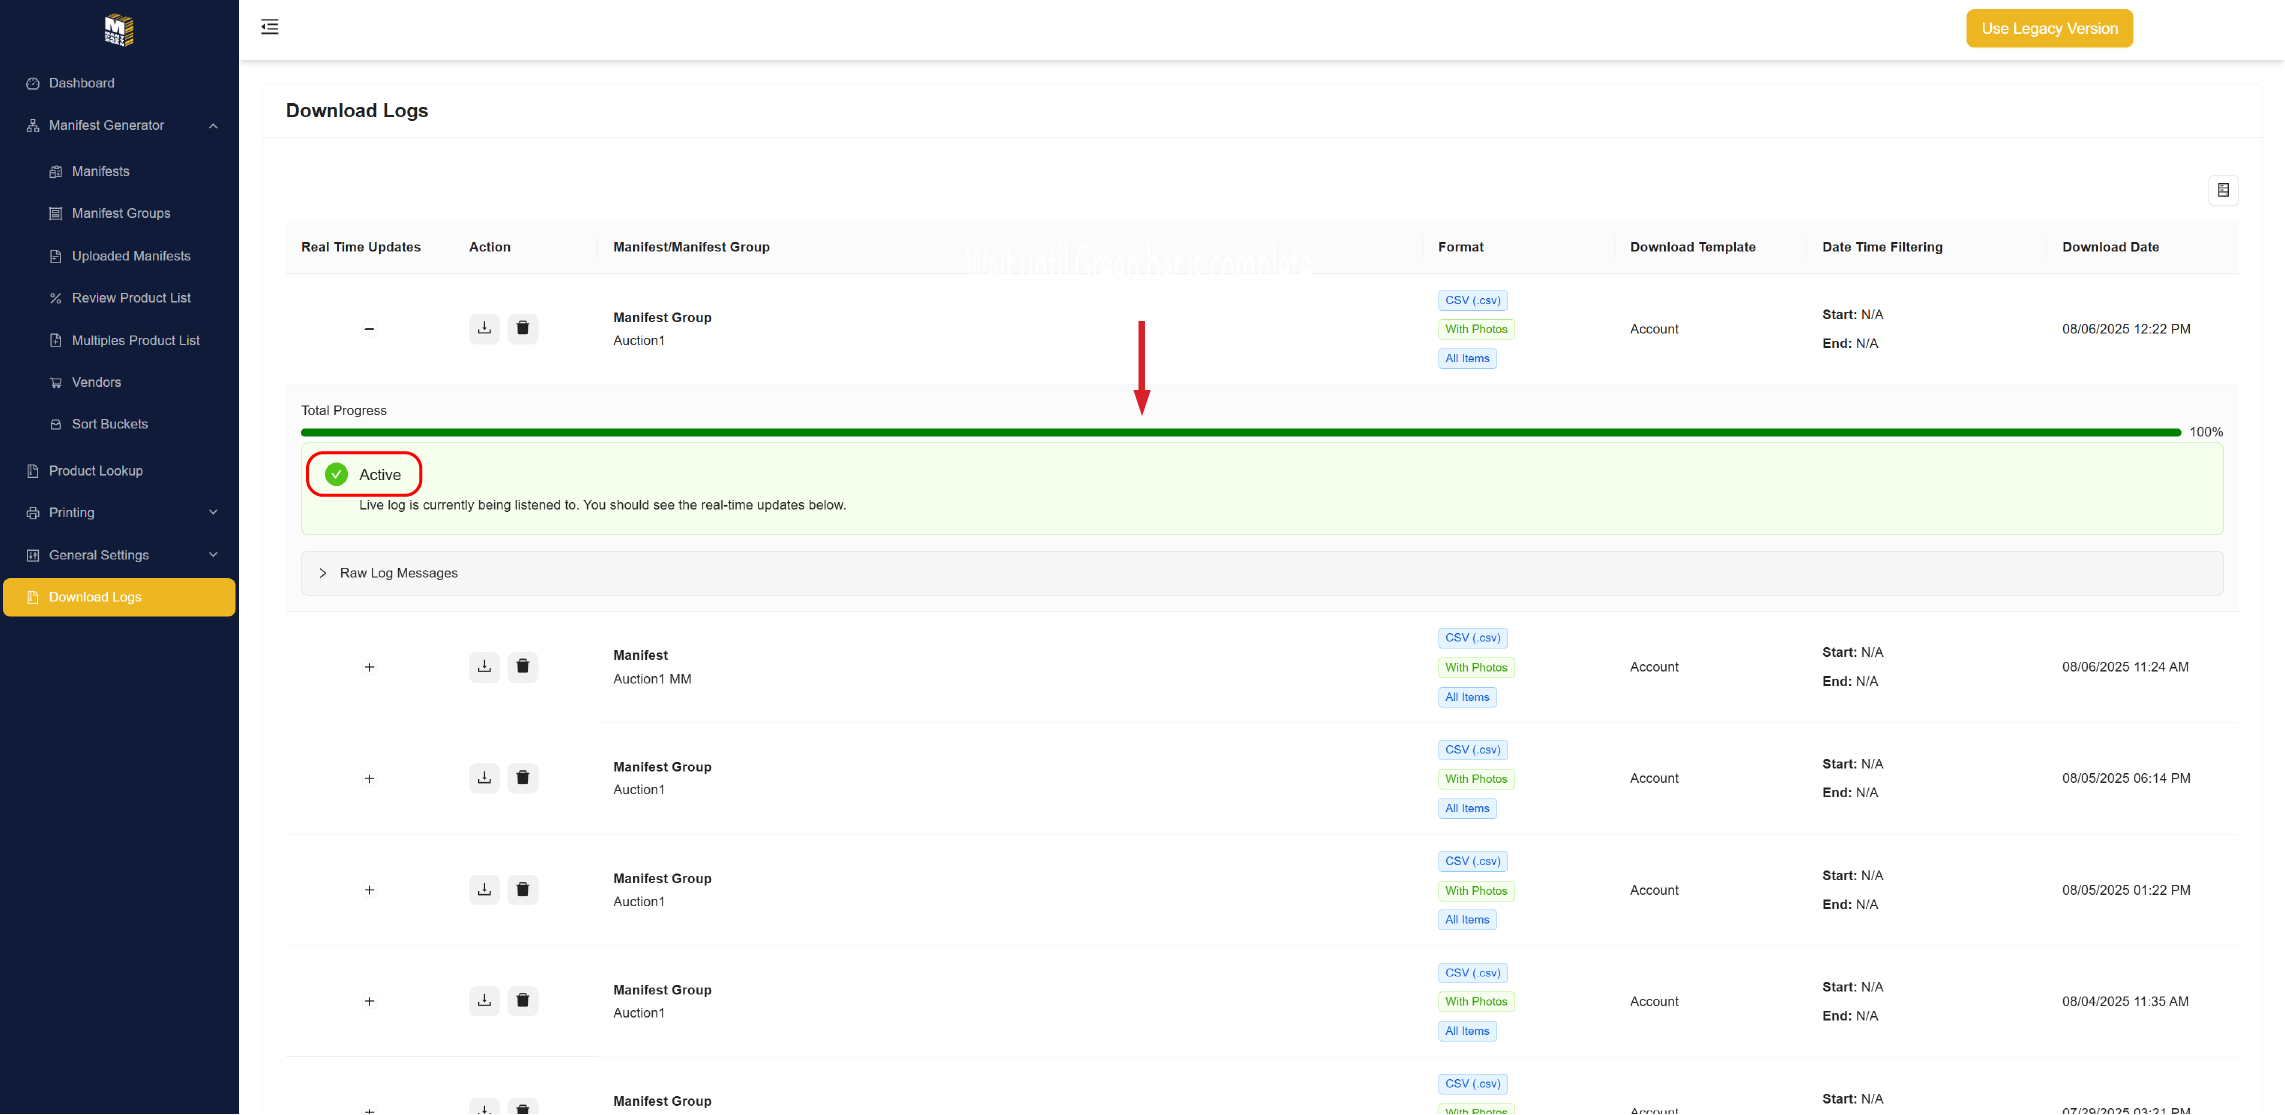Expand real time updates for Auction1 MM
Screen dimensions: 2285x1115
369,667
